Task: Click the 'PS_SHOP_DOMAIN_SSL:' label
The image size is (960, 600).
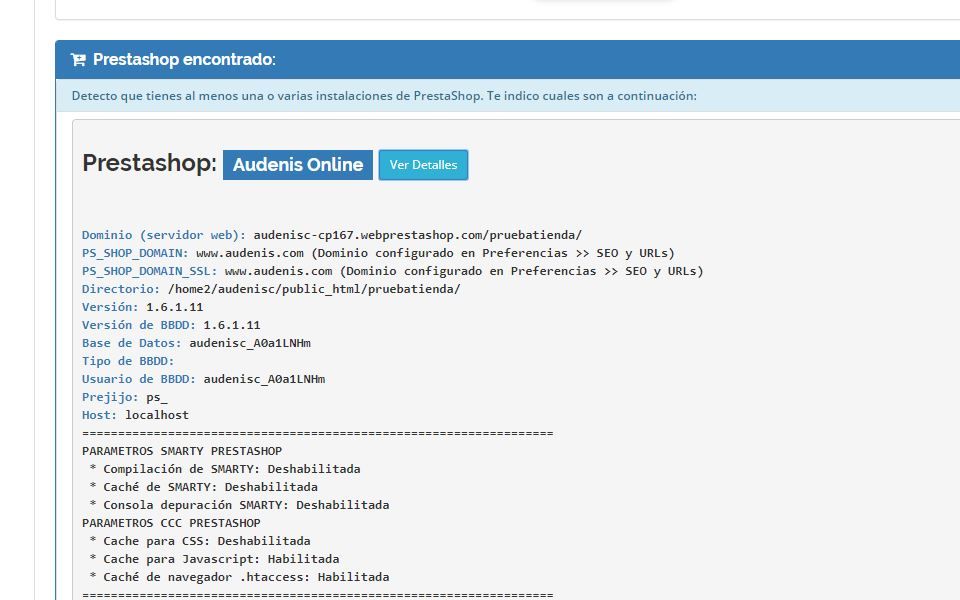Action: click(x=149, y=271)
